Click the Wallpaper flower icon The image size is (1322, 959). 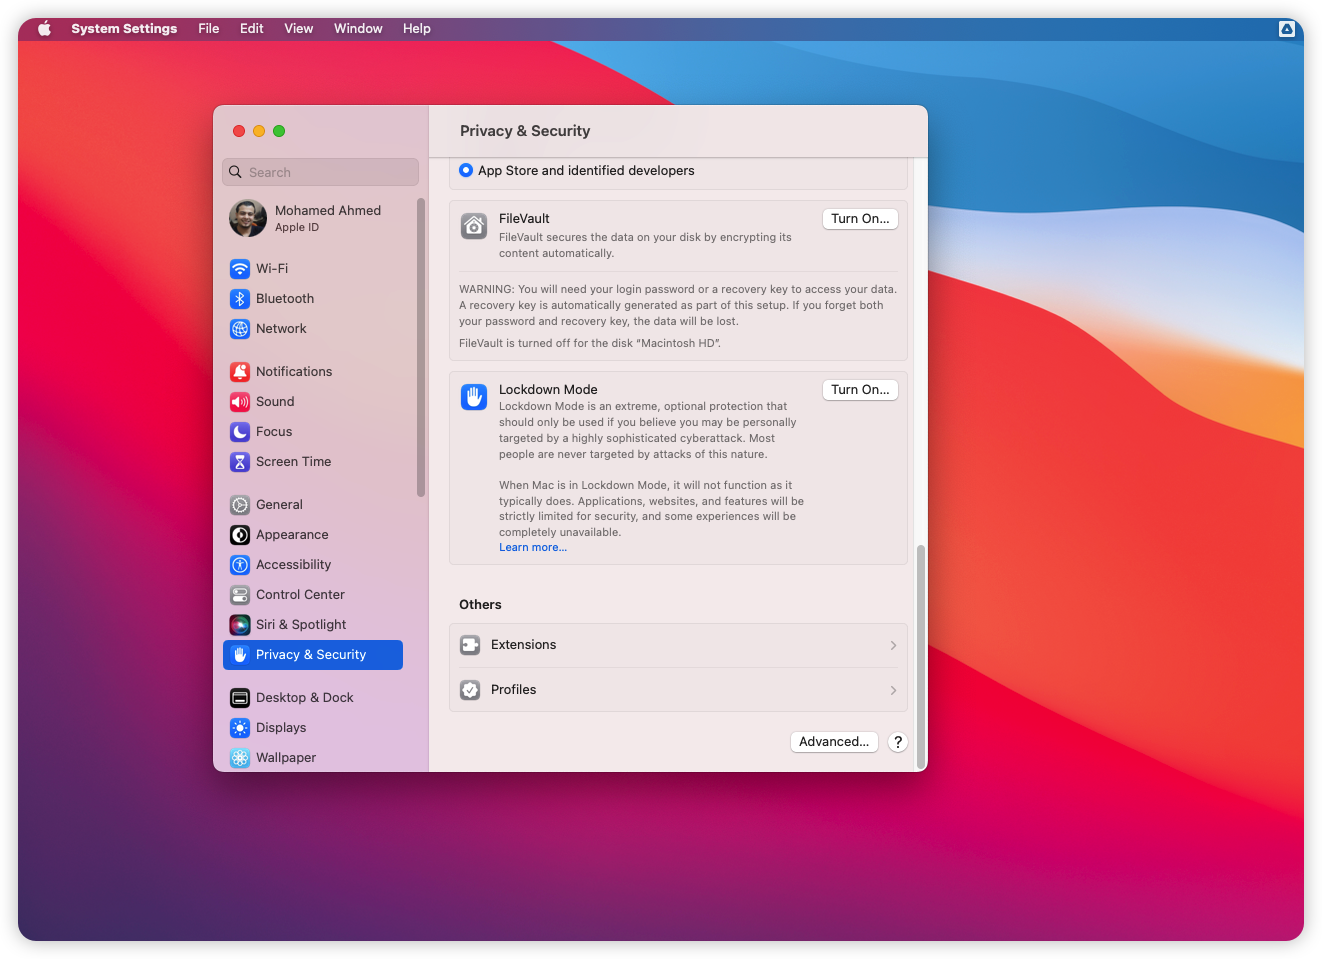click(240, 758)
